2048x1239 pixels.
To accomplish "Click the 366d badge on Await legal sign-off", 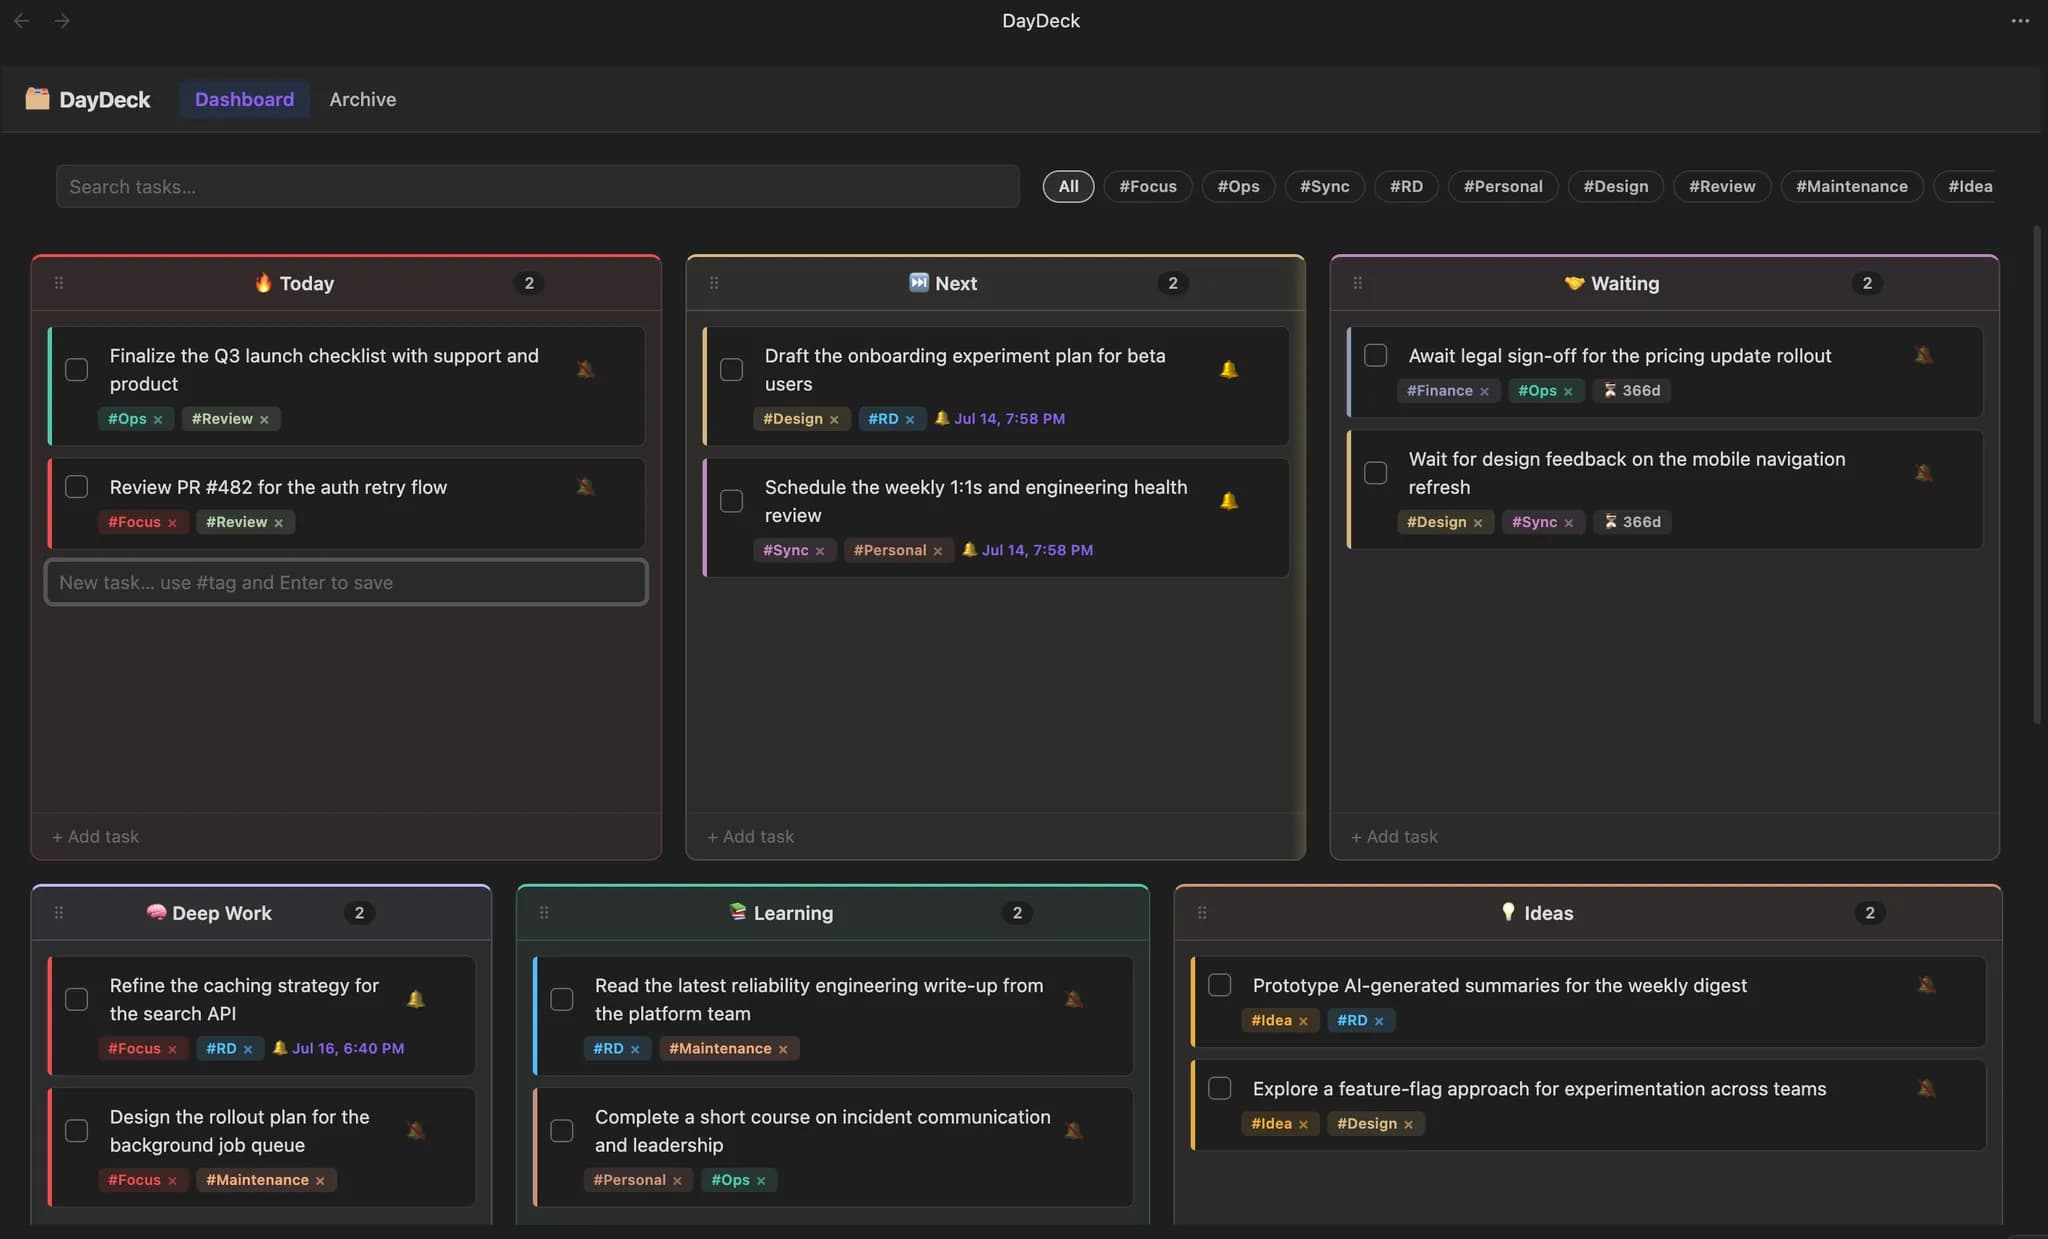I will [1632, 391].
